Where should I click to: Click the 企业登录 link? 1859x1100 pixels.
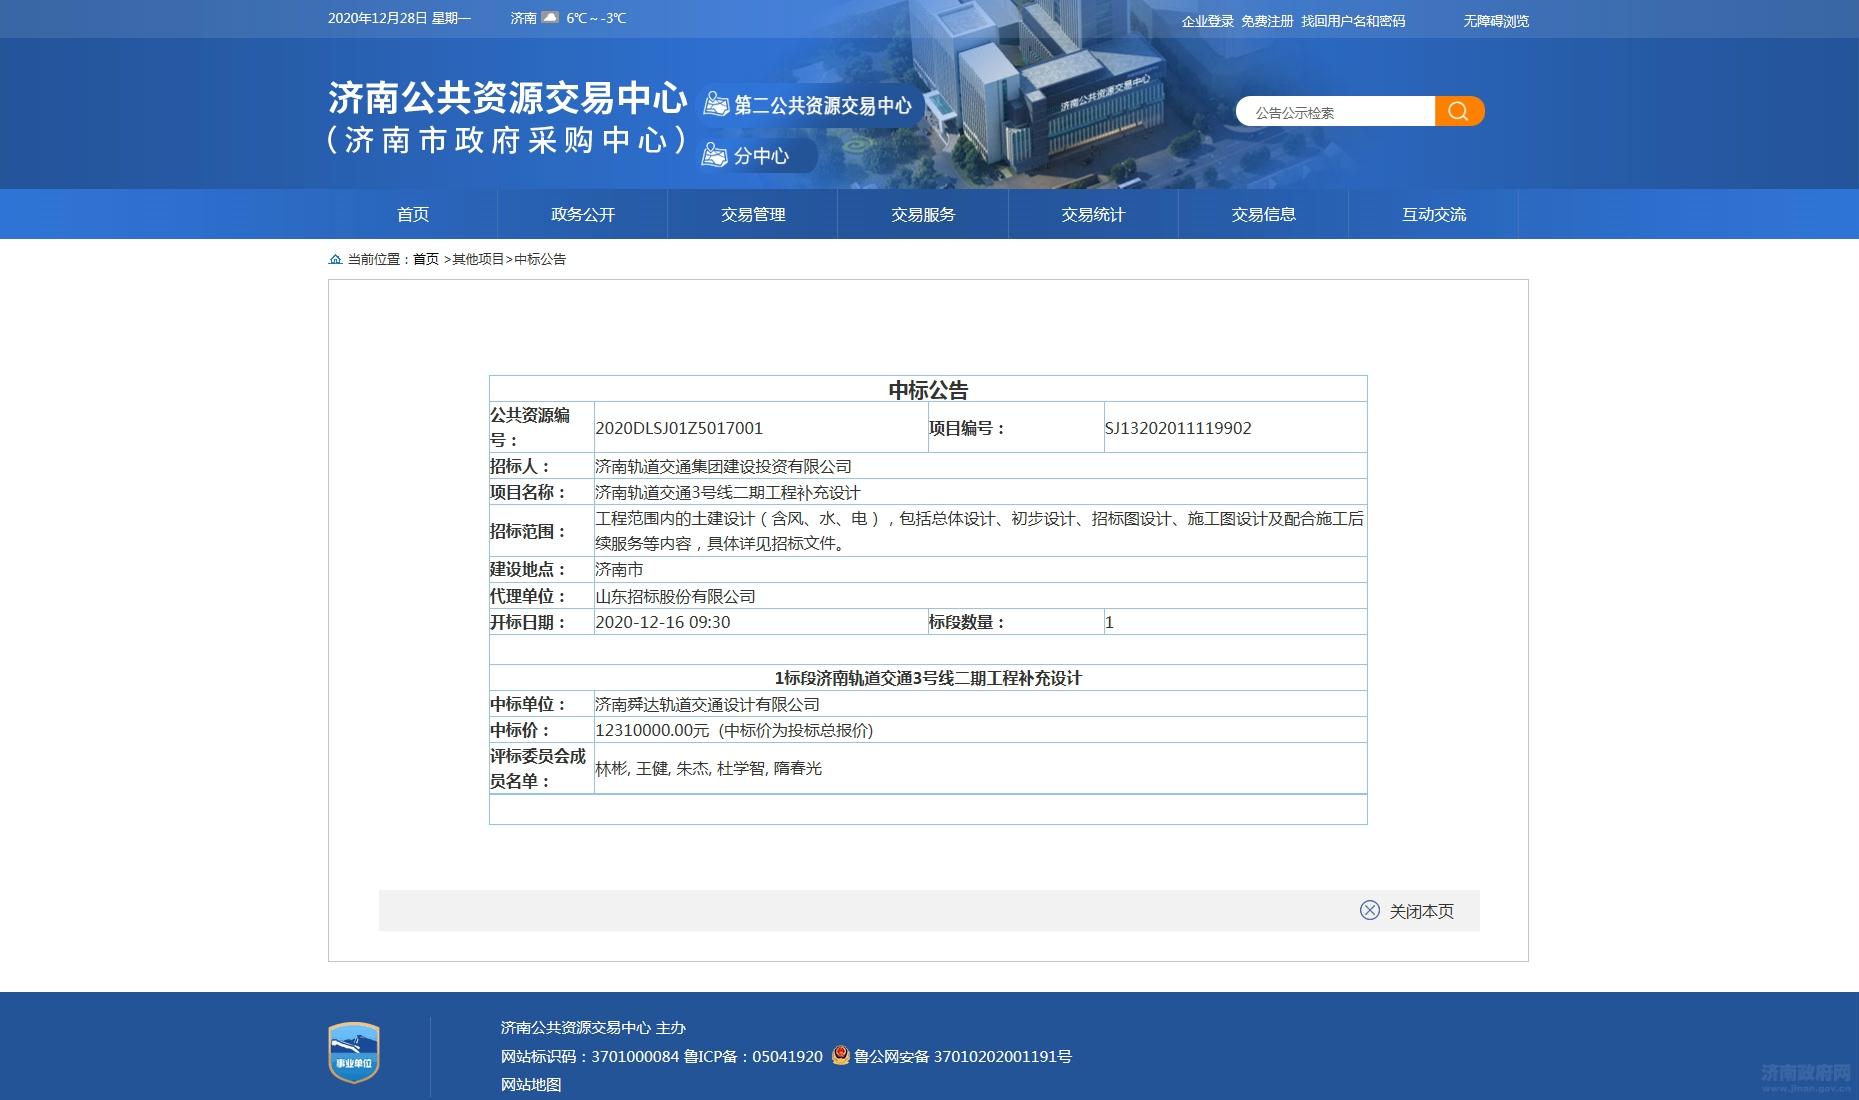[x=1207, y=21]
